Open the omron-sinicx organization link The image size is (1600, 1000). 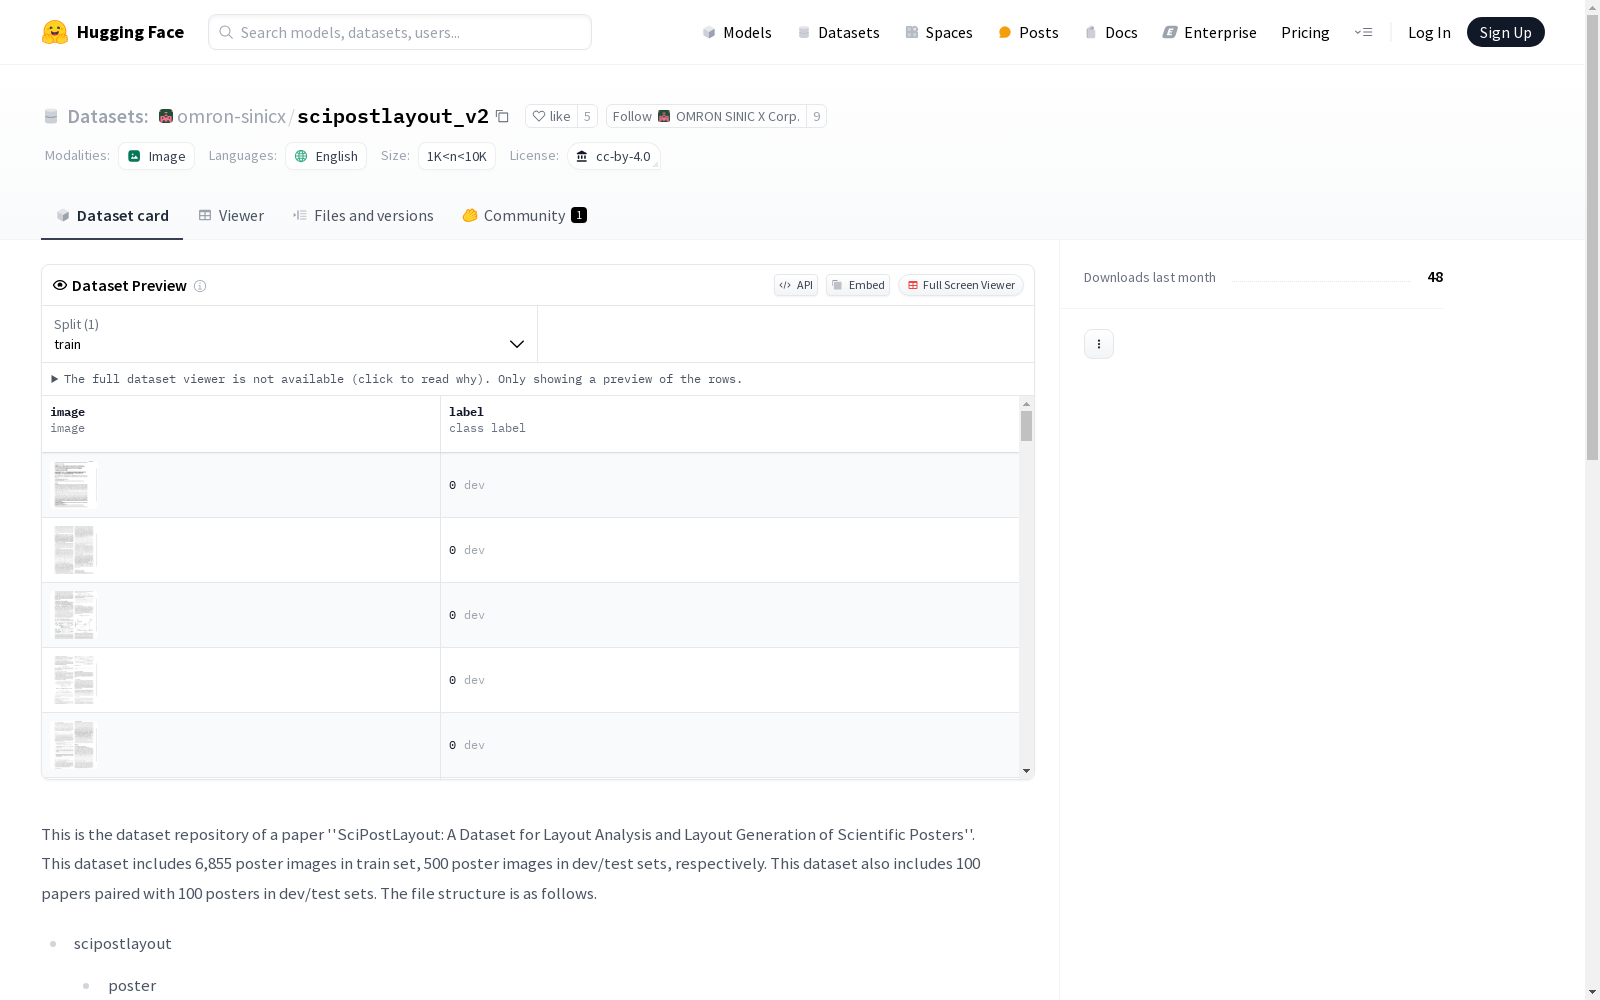[x=231, y=116]
